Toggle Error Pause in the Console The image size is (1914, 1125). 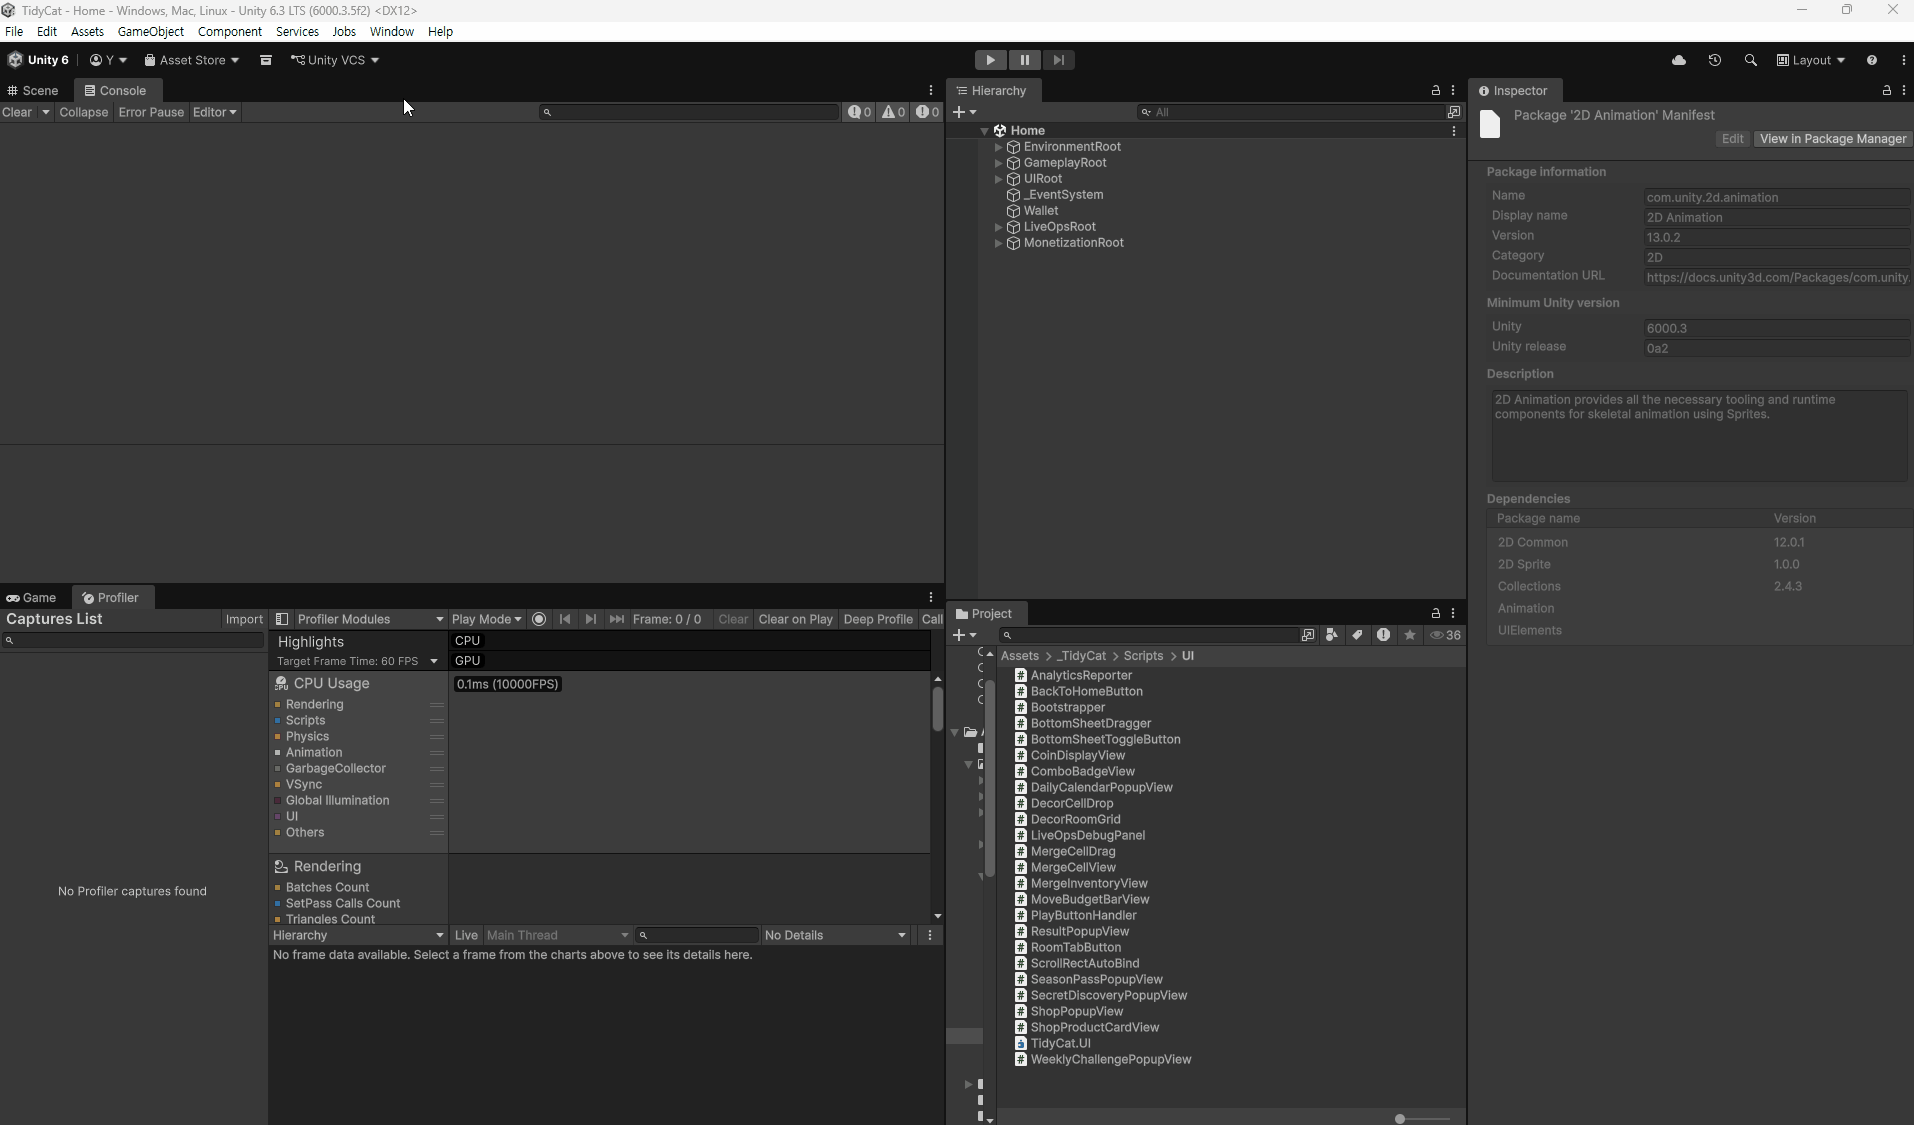151,112
